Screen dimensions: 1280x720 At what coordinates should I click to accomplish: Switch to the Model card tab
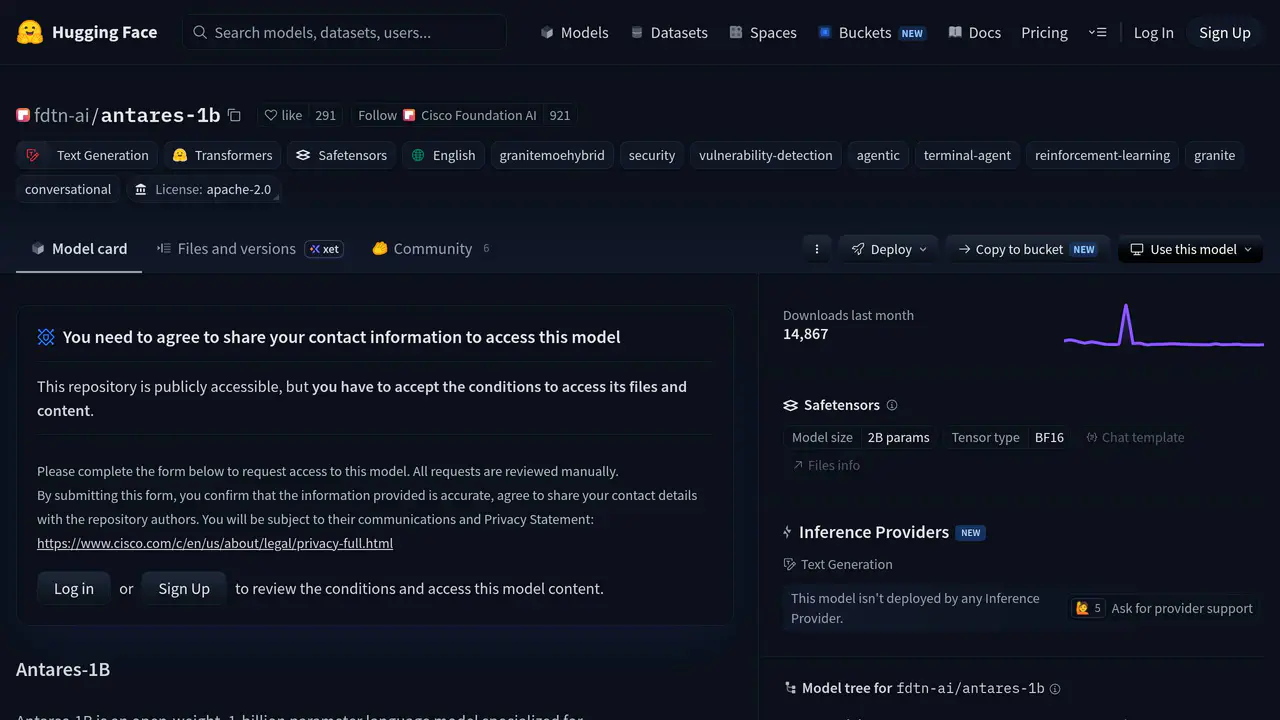(79, 249)
